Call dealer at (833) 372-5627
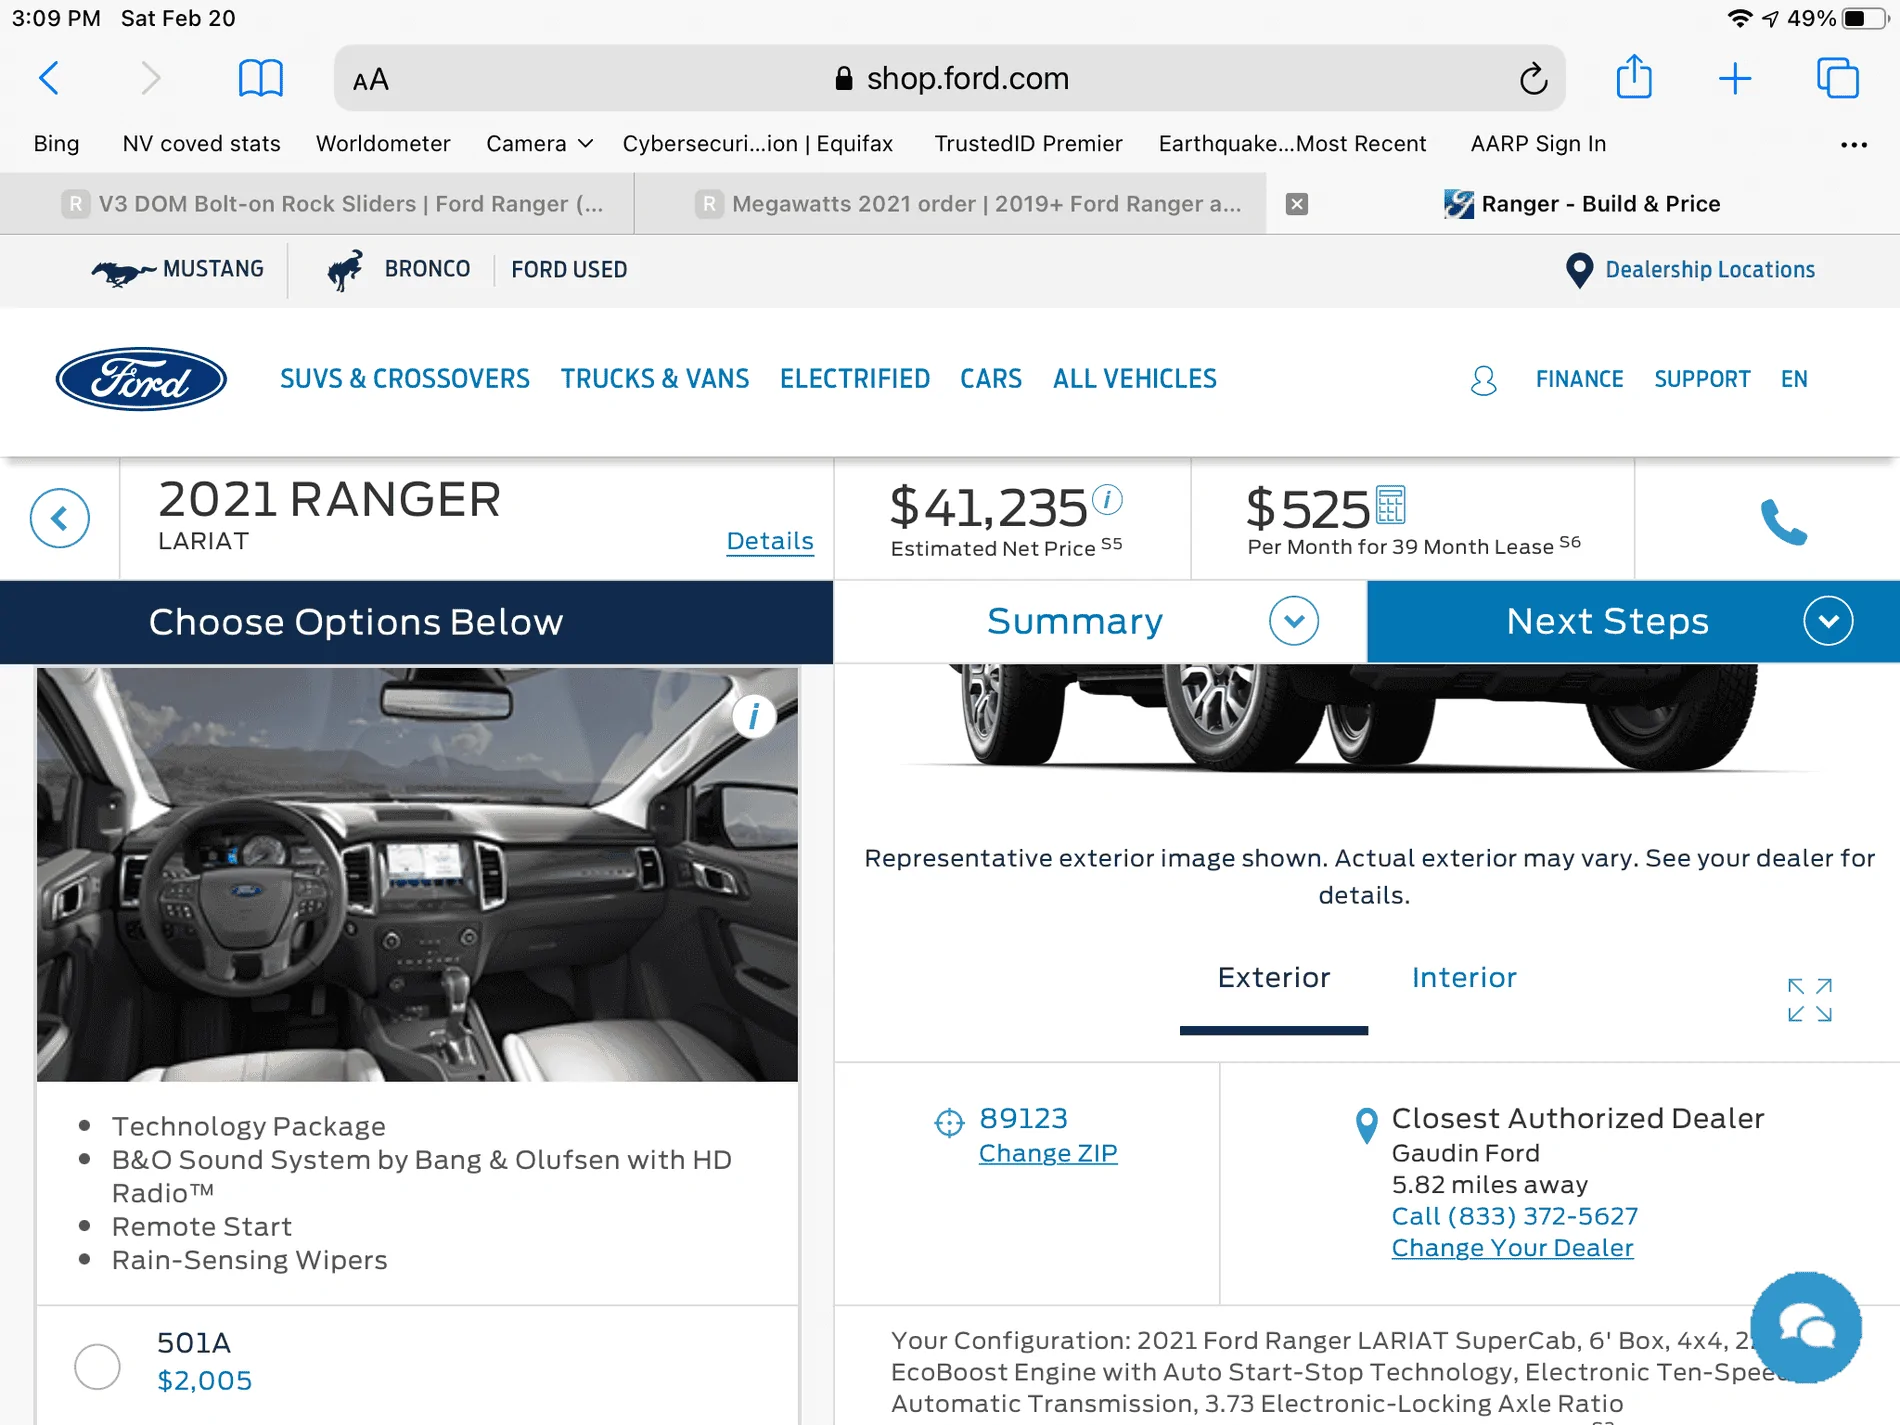Viewport: 1900px width, 1425px height. tap(1514, 1216)
